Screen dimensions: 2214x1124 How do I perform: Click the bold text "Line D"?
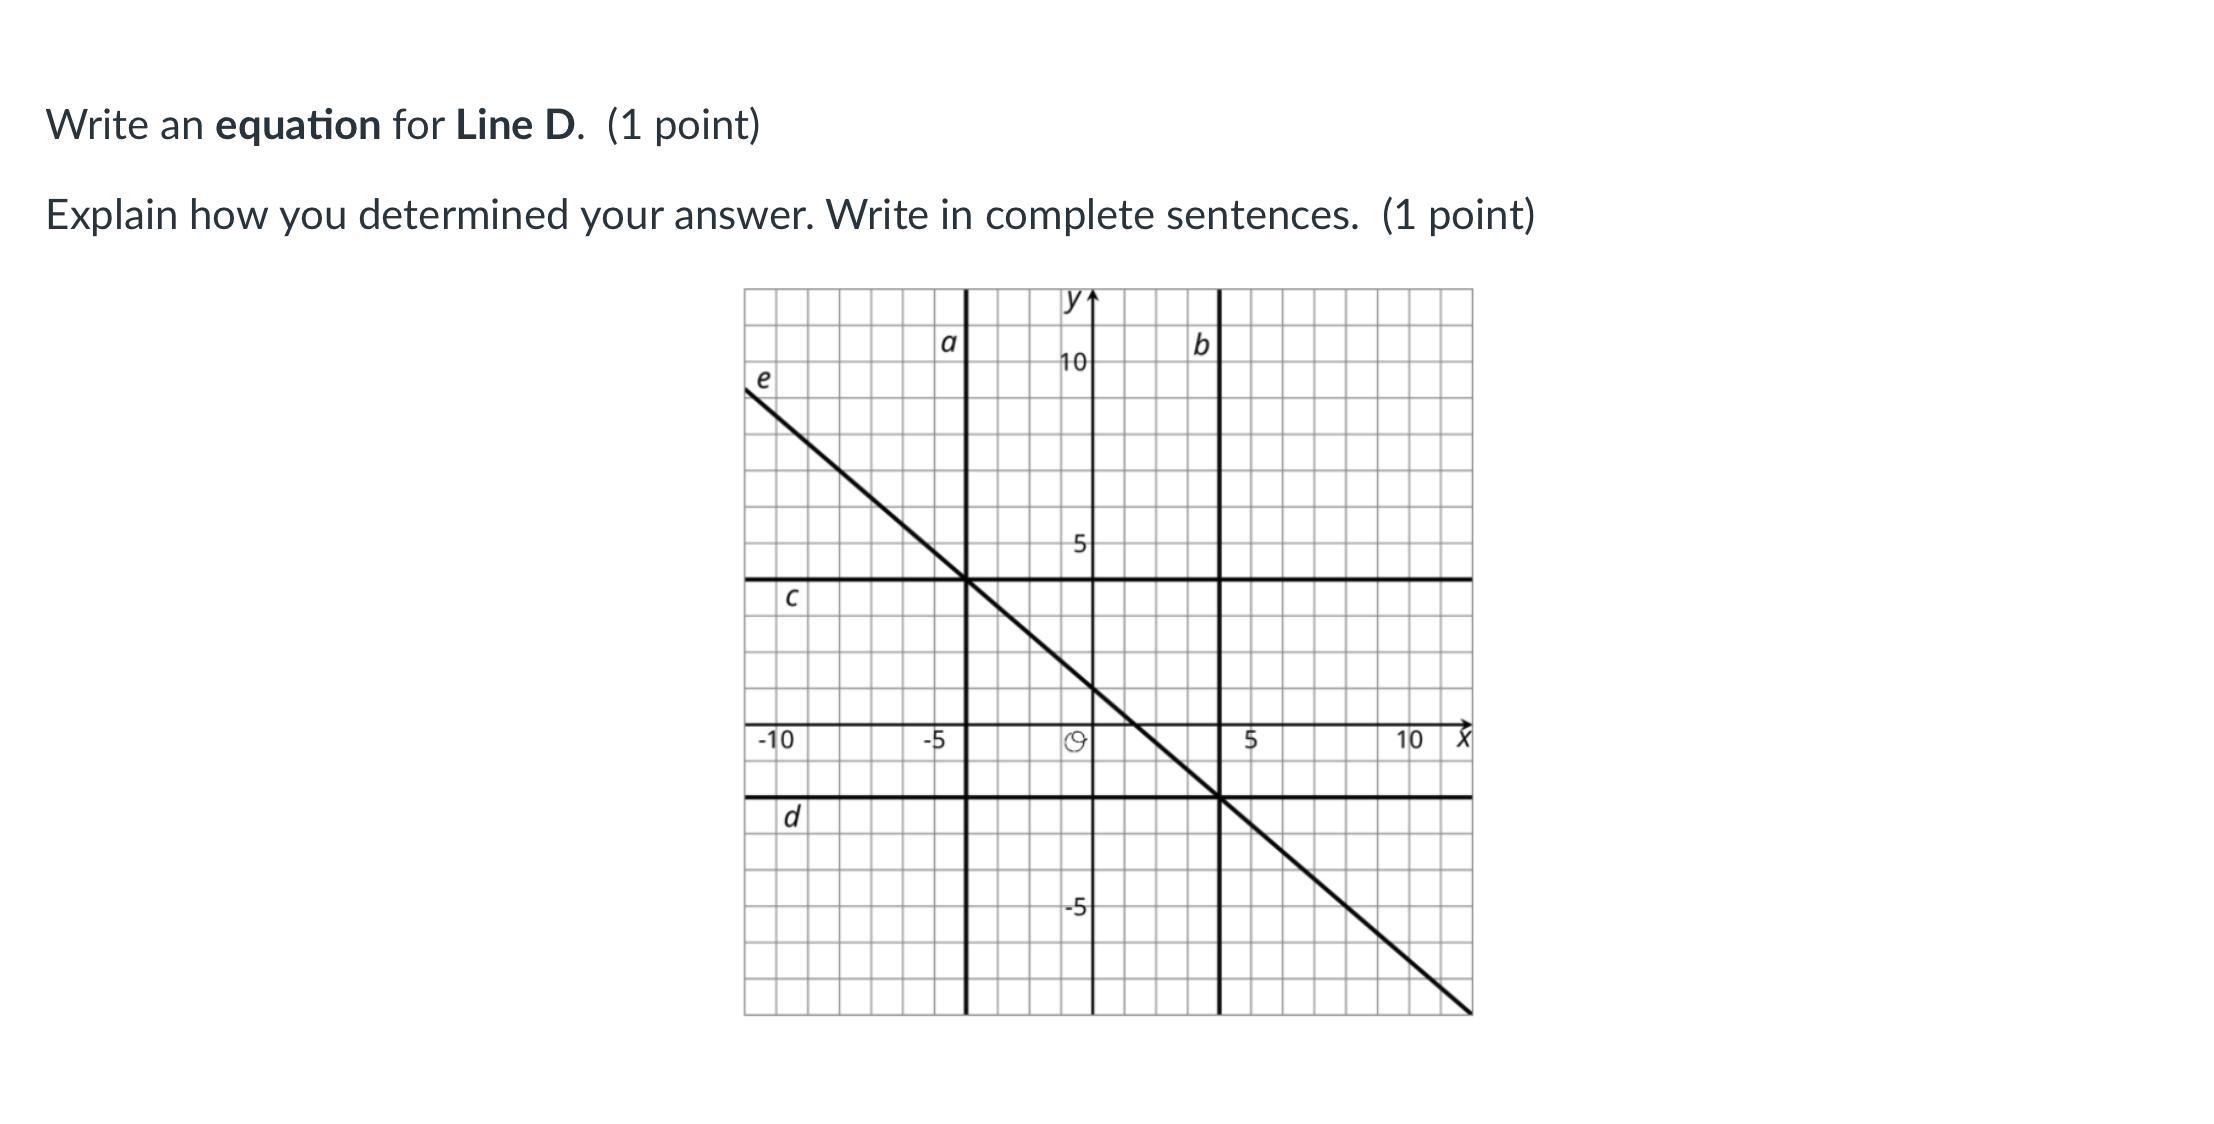(515, 126)
